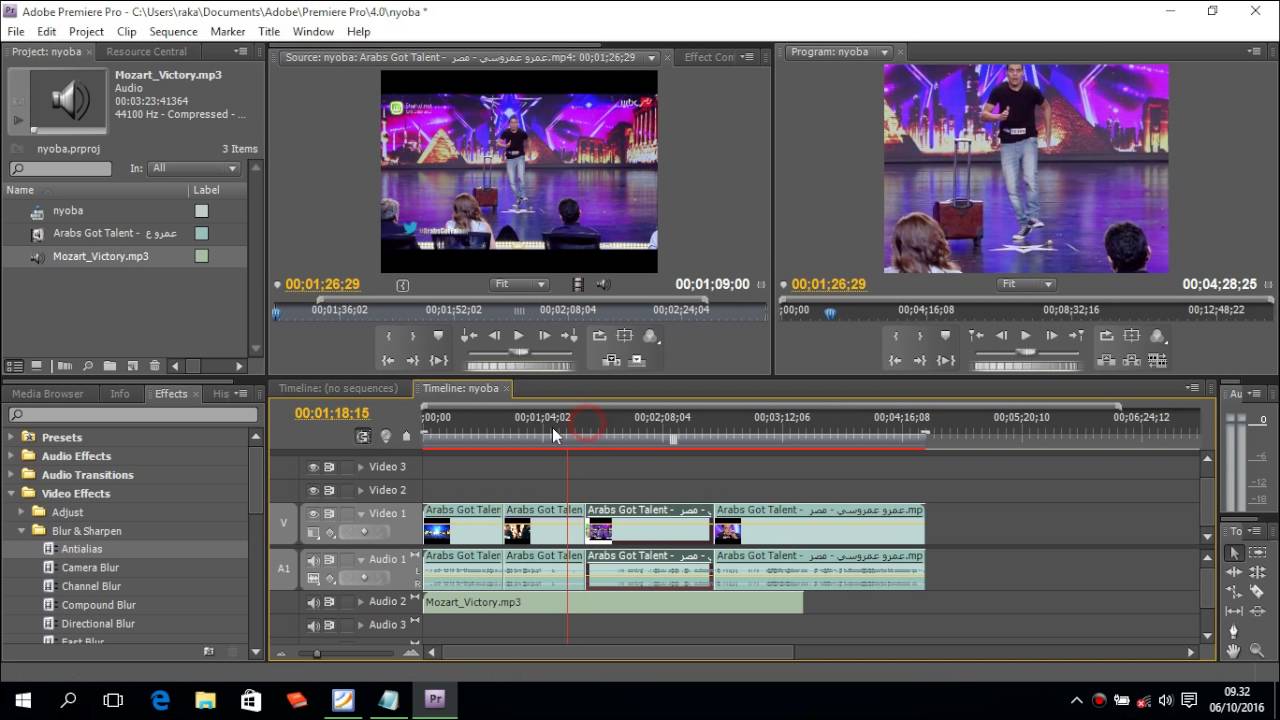Mute the Audio 1 track speaker
Image resolution: width=1280 pixels, height=720 pixels.
(313, 560)
